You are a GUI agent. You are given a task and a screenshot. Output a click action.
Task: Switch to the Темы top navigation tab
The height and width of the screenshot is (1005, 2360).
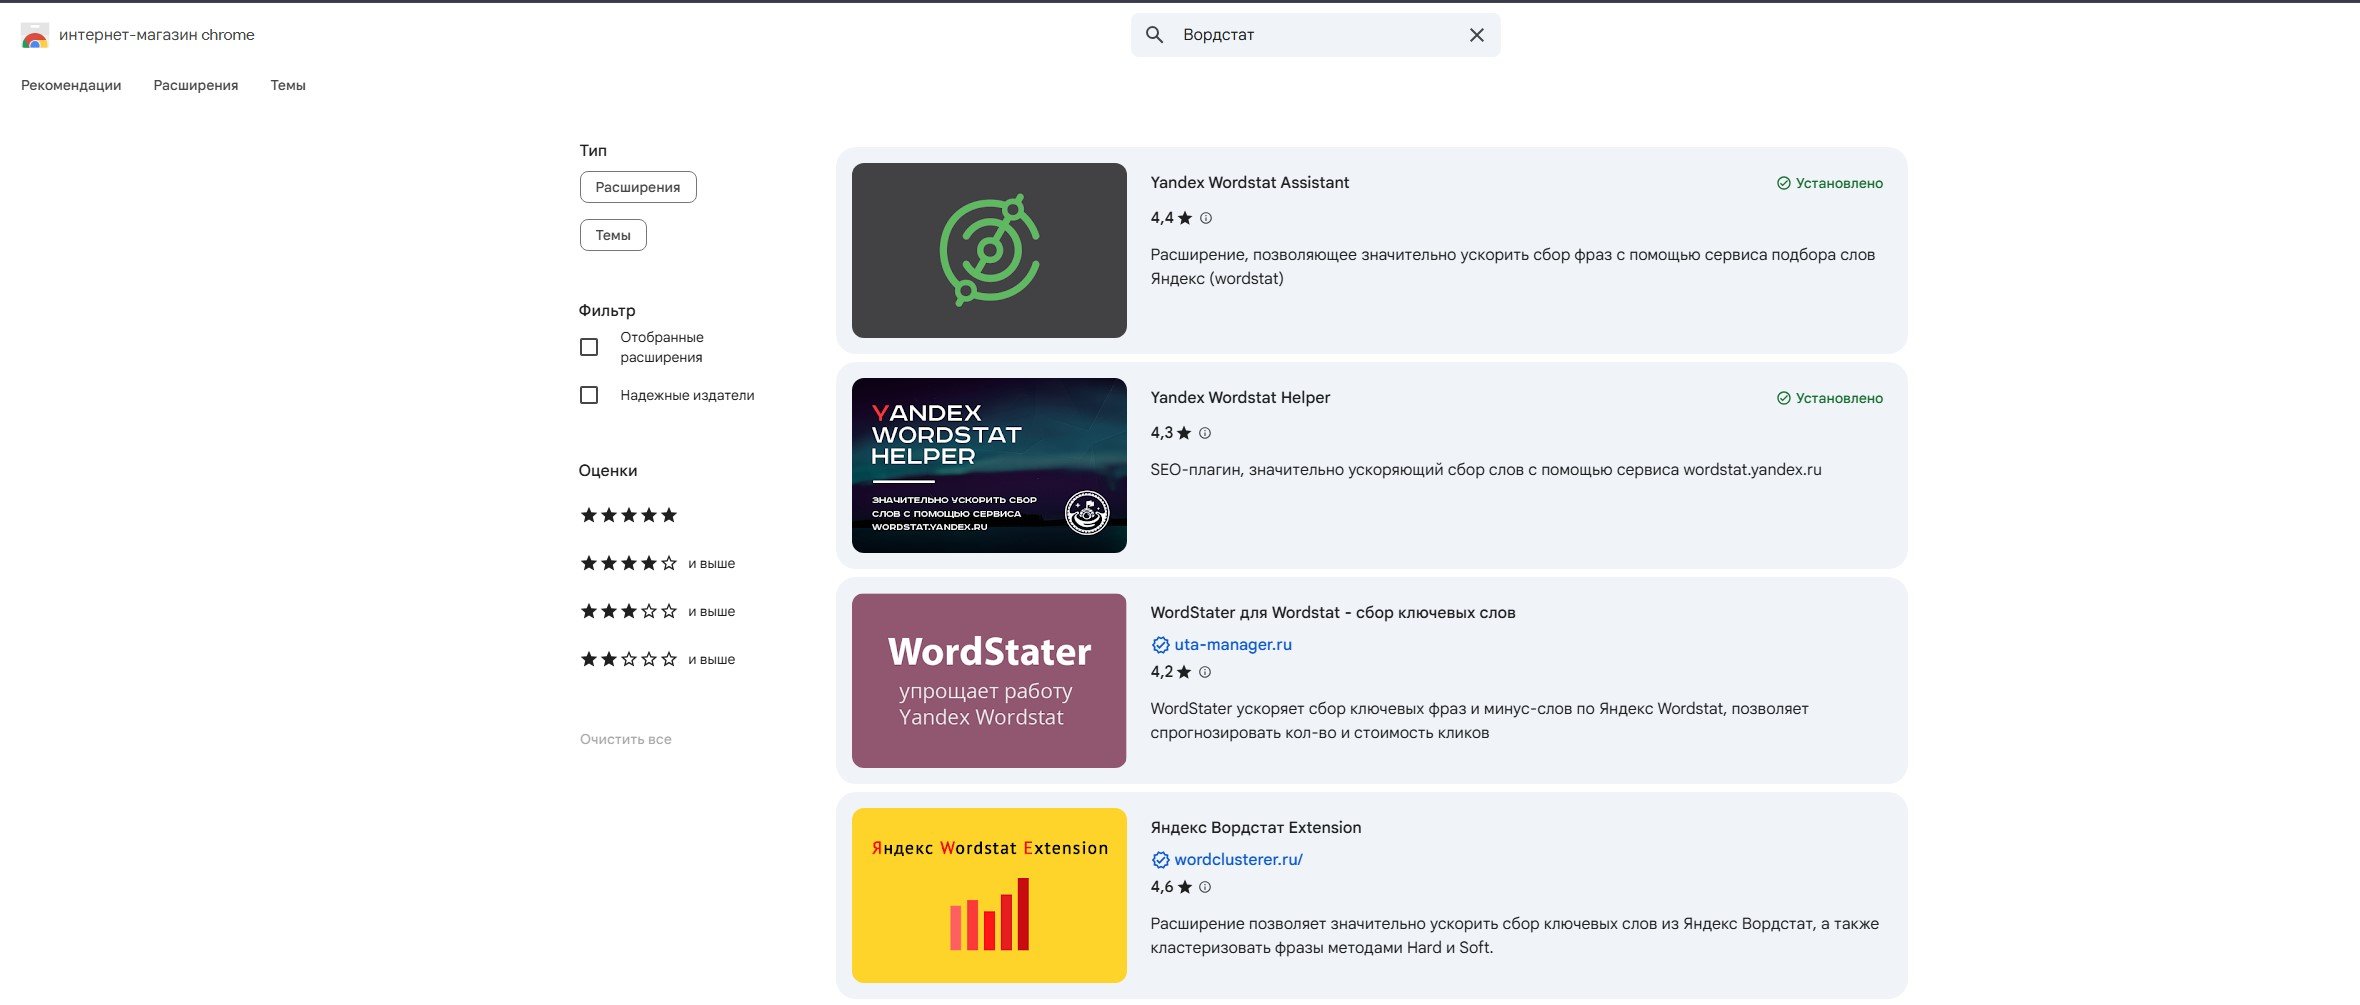(287, 85)
